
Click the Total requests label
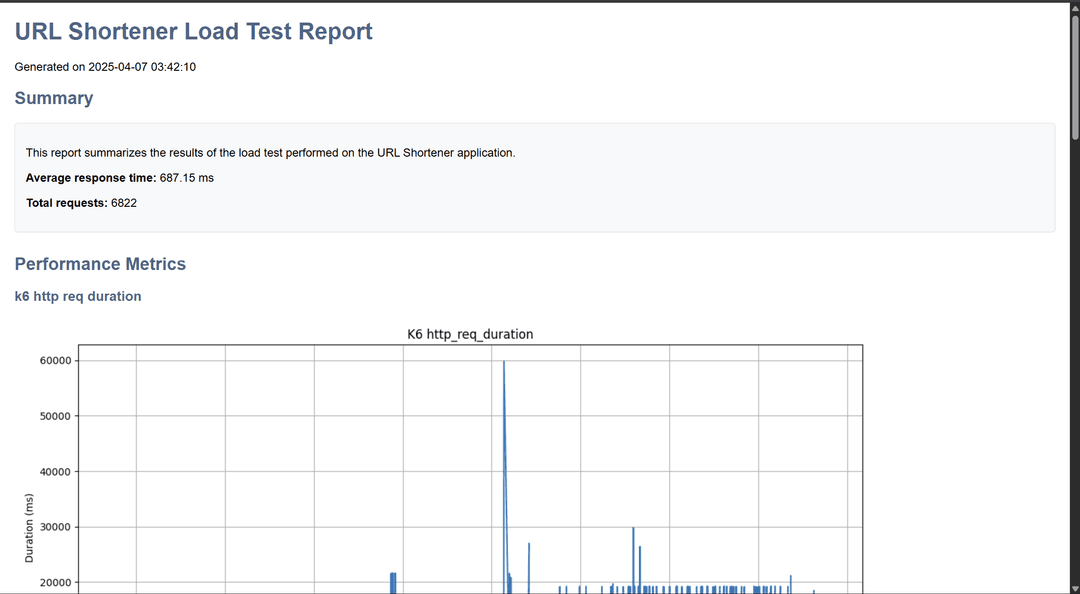(66, 203)
